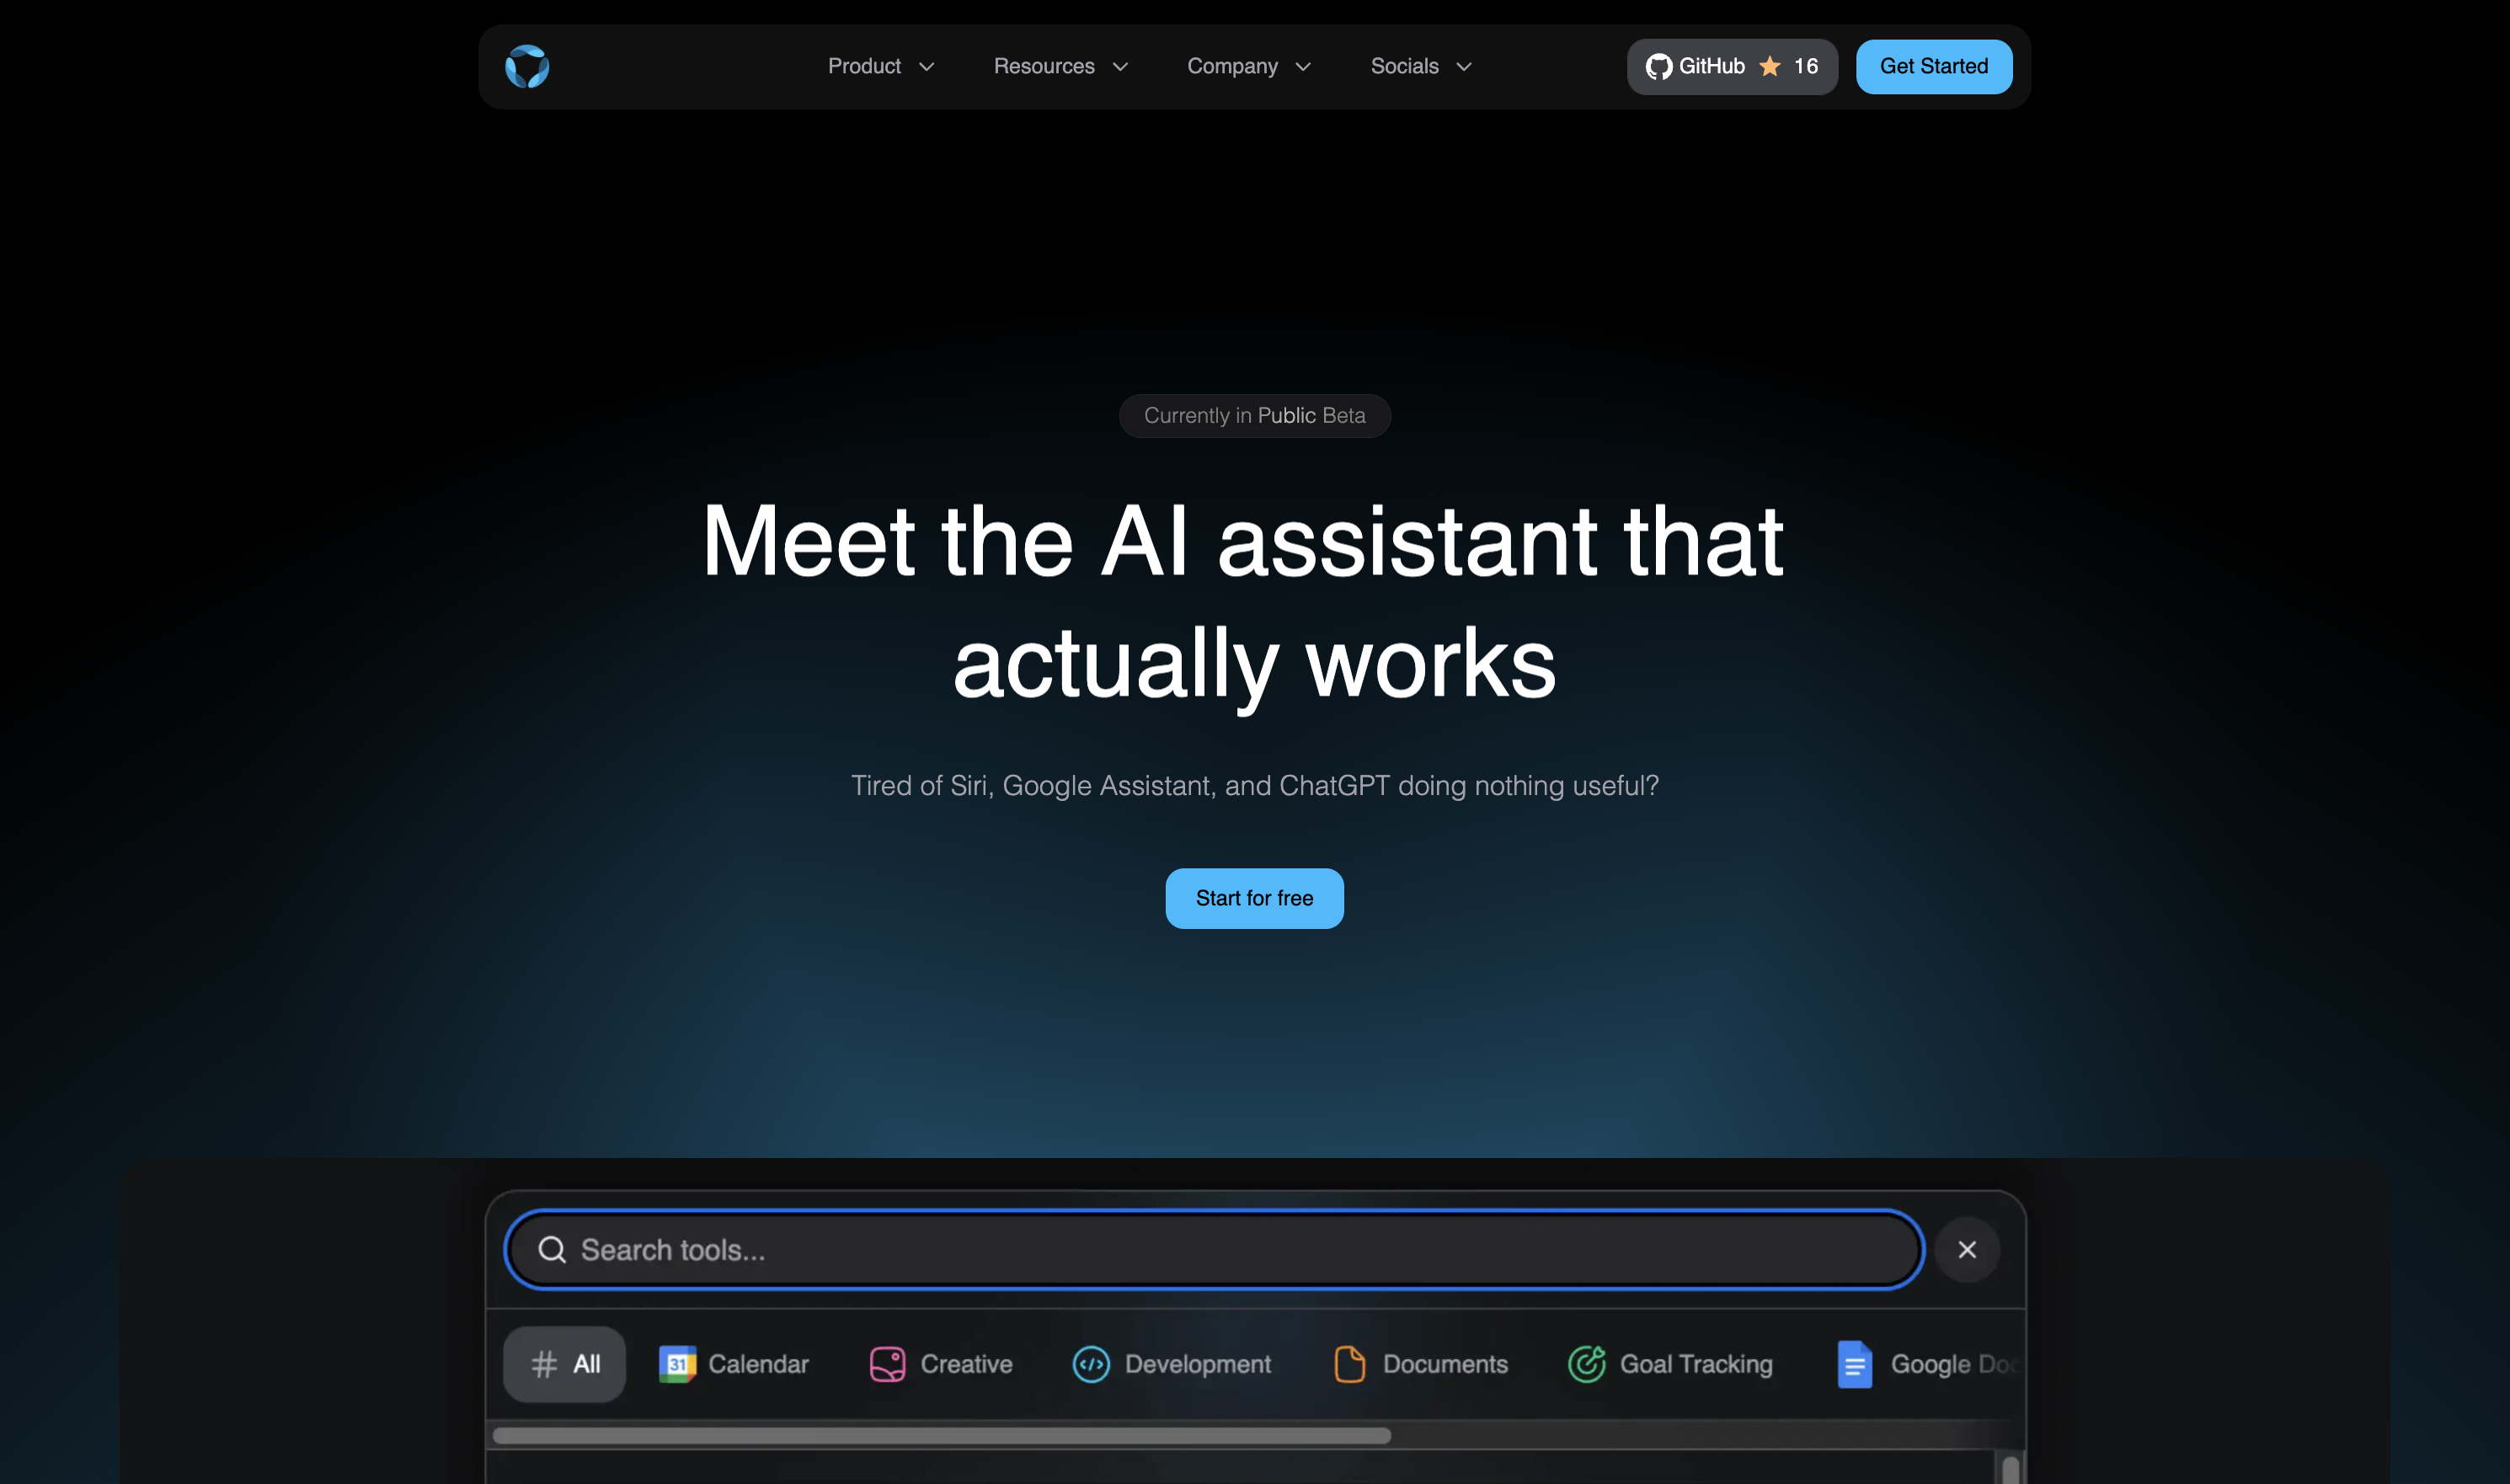Open the Resources dropdown
Screen dimensions: 2510x1484
1060,67
